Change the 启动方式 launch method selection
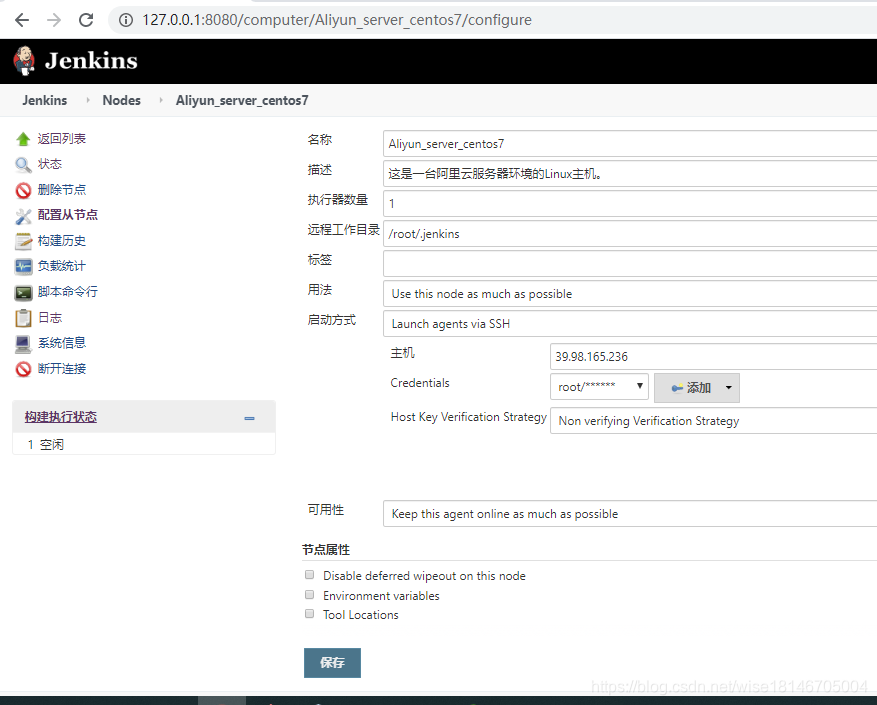The height and width of the screenshot is (705, 877). tap(629, 323)
